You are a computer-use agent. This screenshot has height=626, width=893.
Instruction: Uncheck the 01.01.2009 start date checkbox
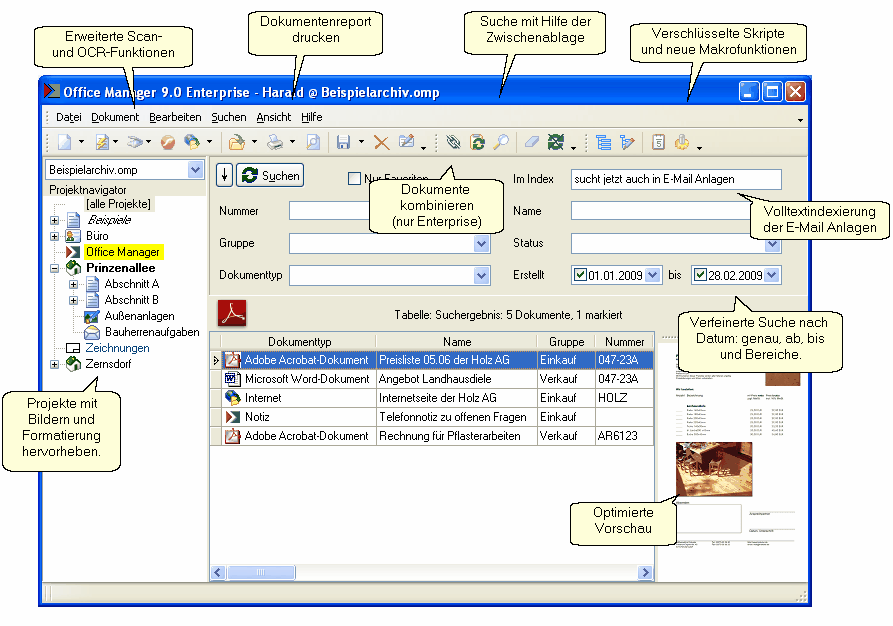(x=580, y=275)
